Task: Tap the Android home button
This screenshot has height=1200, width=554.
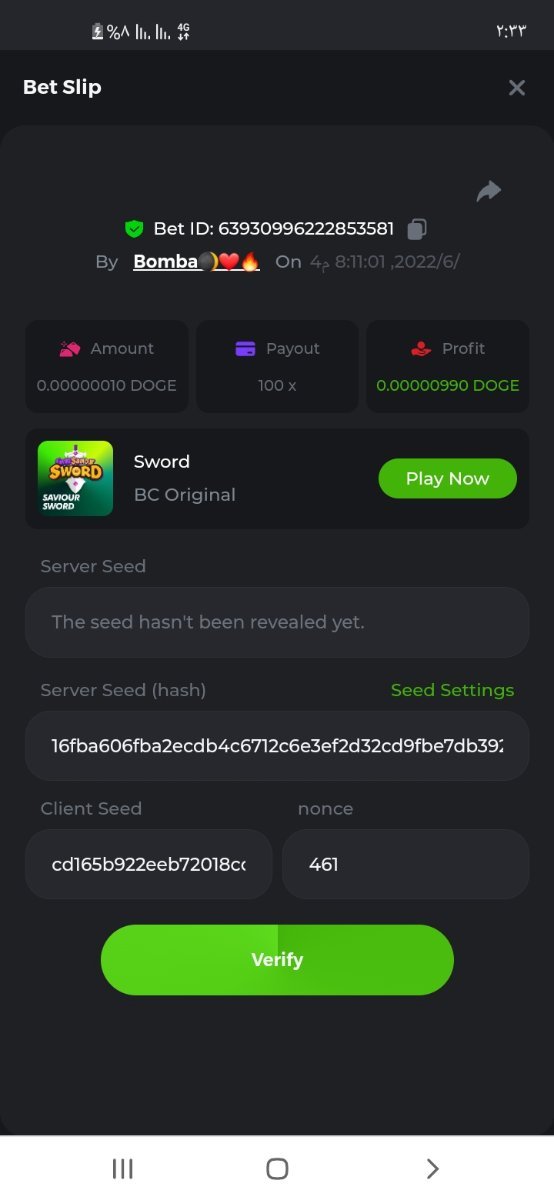Action: pos(277,1169)
